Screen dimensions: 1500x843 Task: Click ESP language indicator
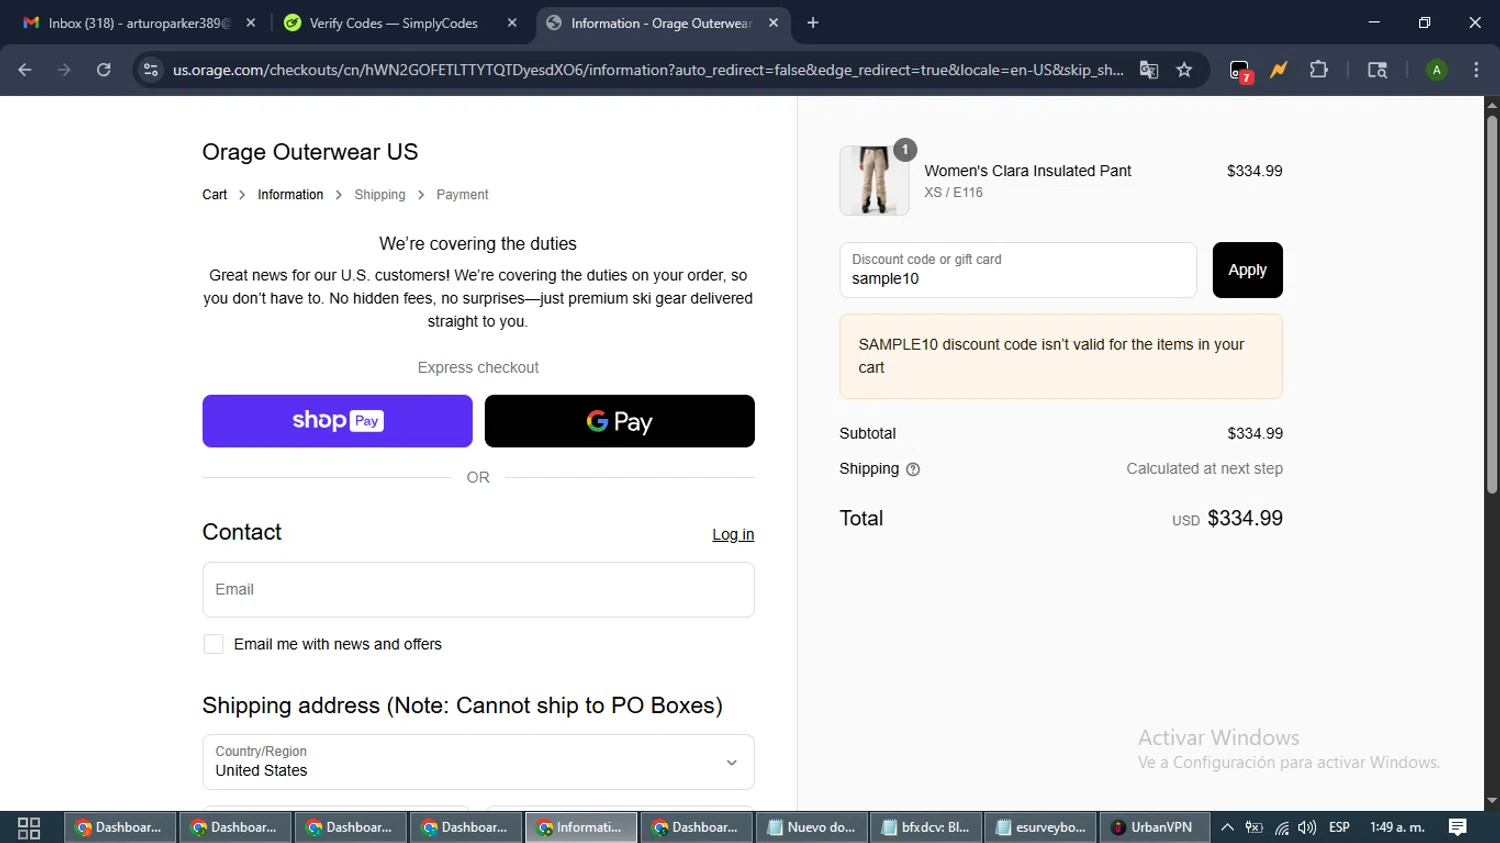1339,828
